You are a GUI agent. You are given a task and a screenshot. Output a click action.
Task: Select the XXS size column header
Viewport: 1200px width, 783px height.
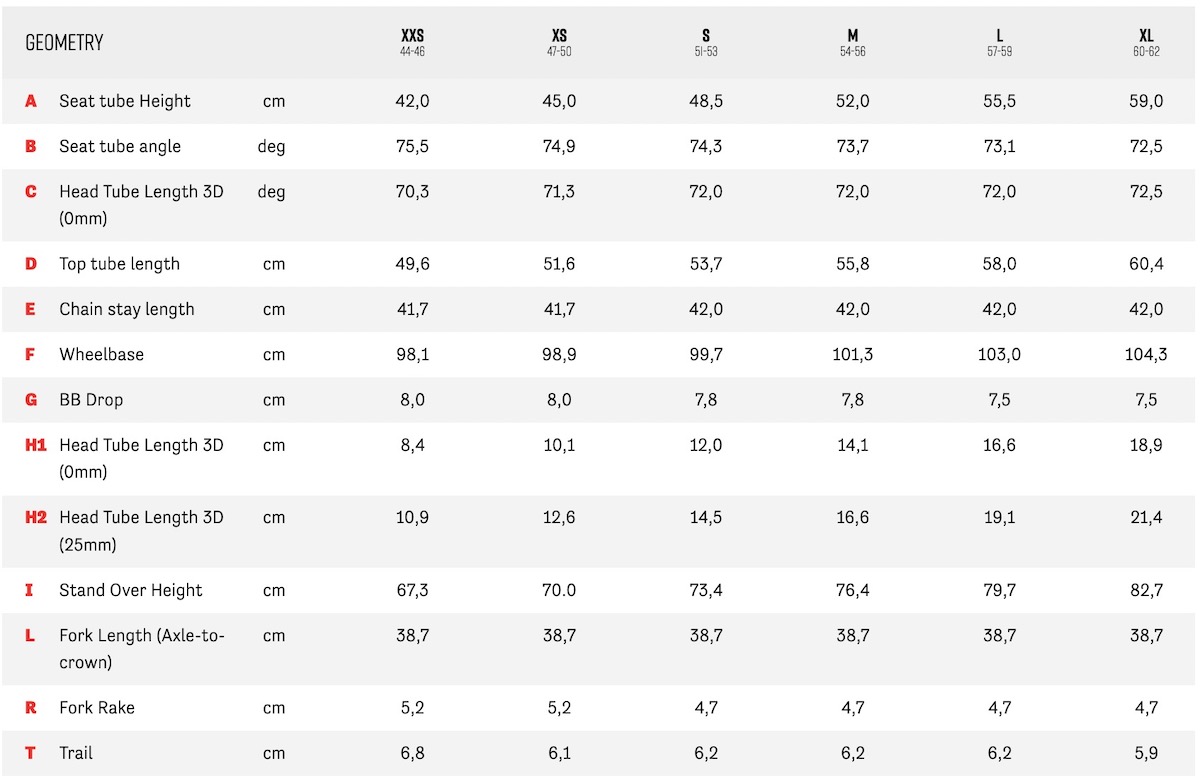pos(412,42)
